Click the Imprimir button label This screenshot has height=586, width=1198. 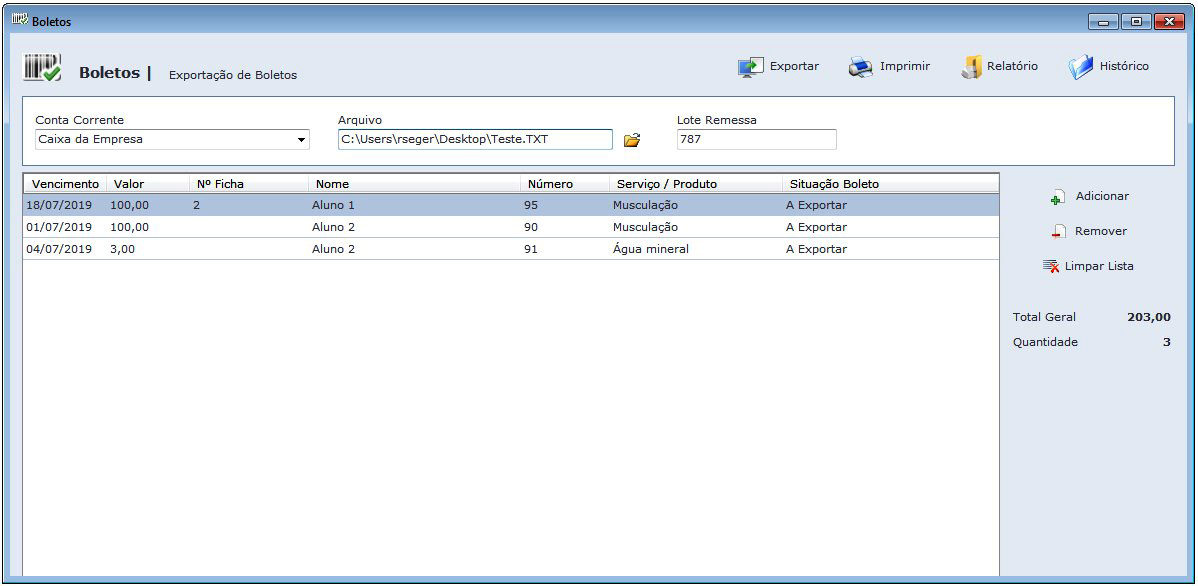click(x=905, y=66)
